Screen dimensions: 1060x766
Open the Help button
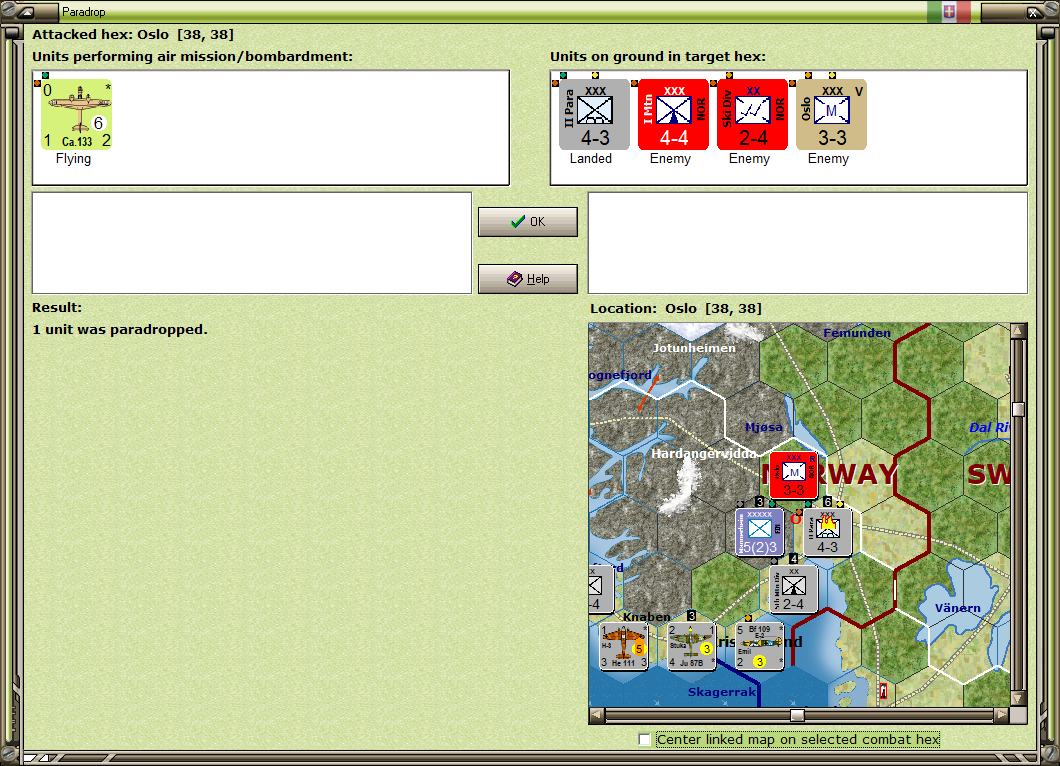pos(528,279)
